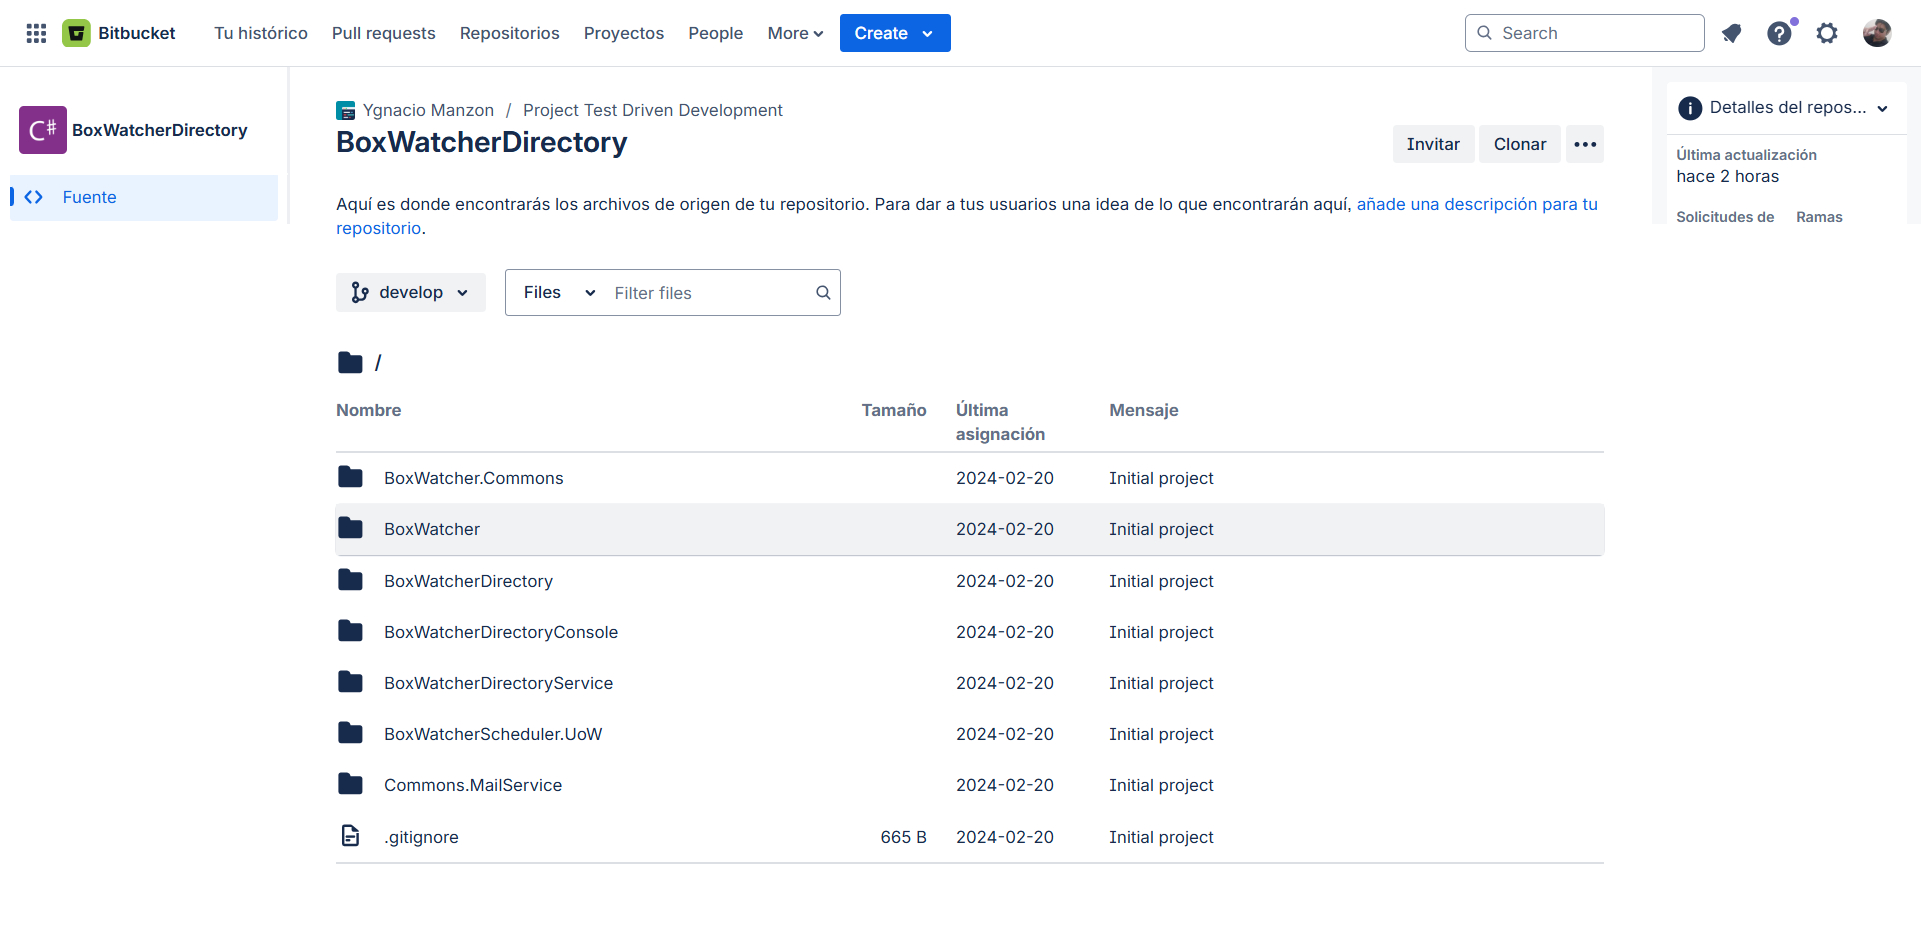
Task: Expand the develop branch dropdown
Action: pos(410,293)
